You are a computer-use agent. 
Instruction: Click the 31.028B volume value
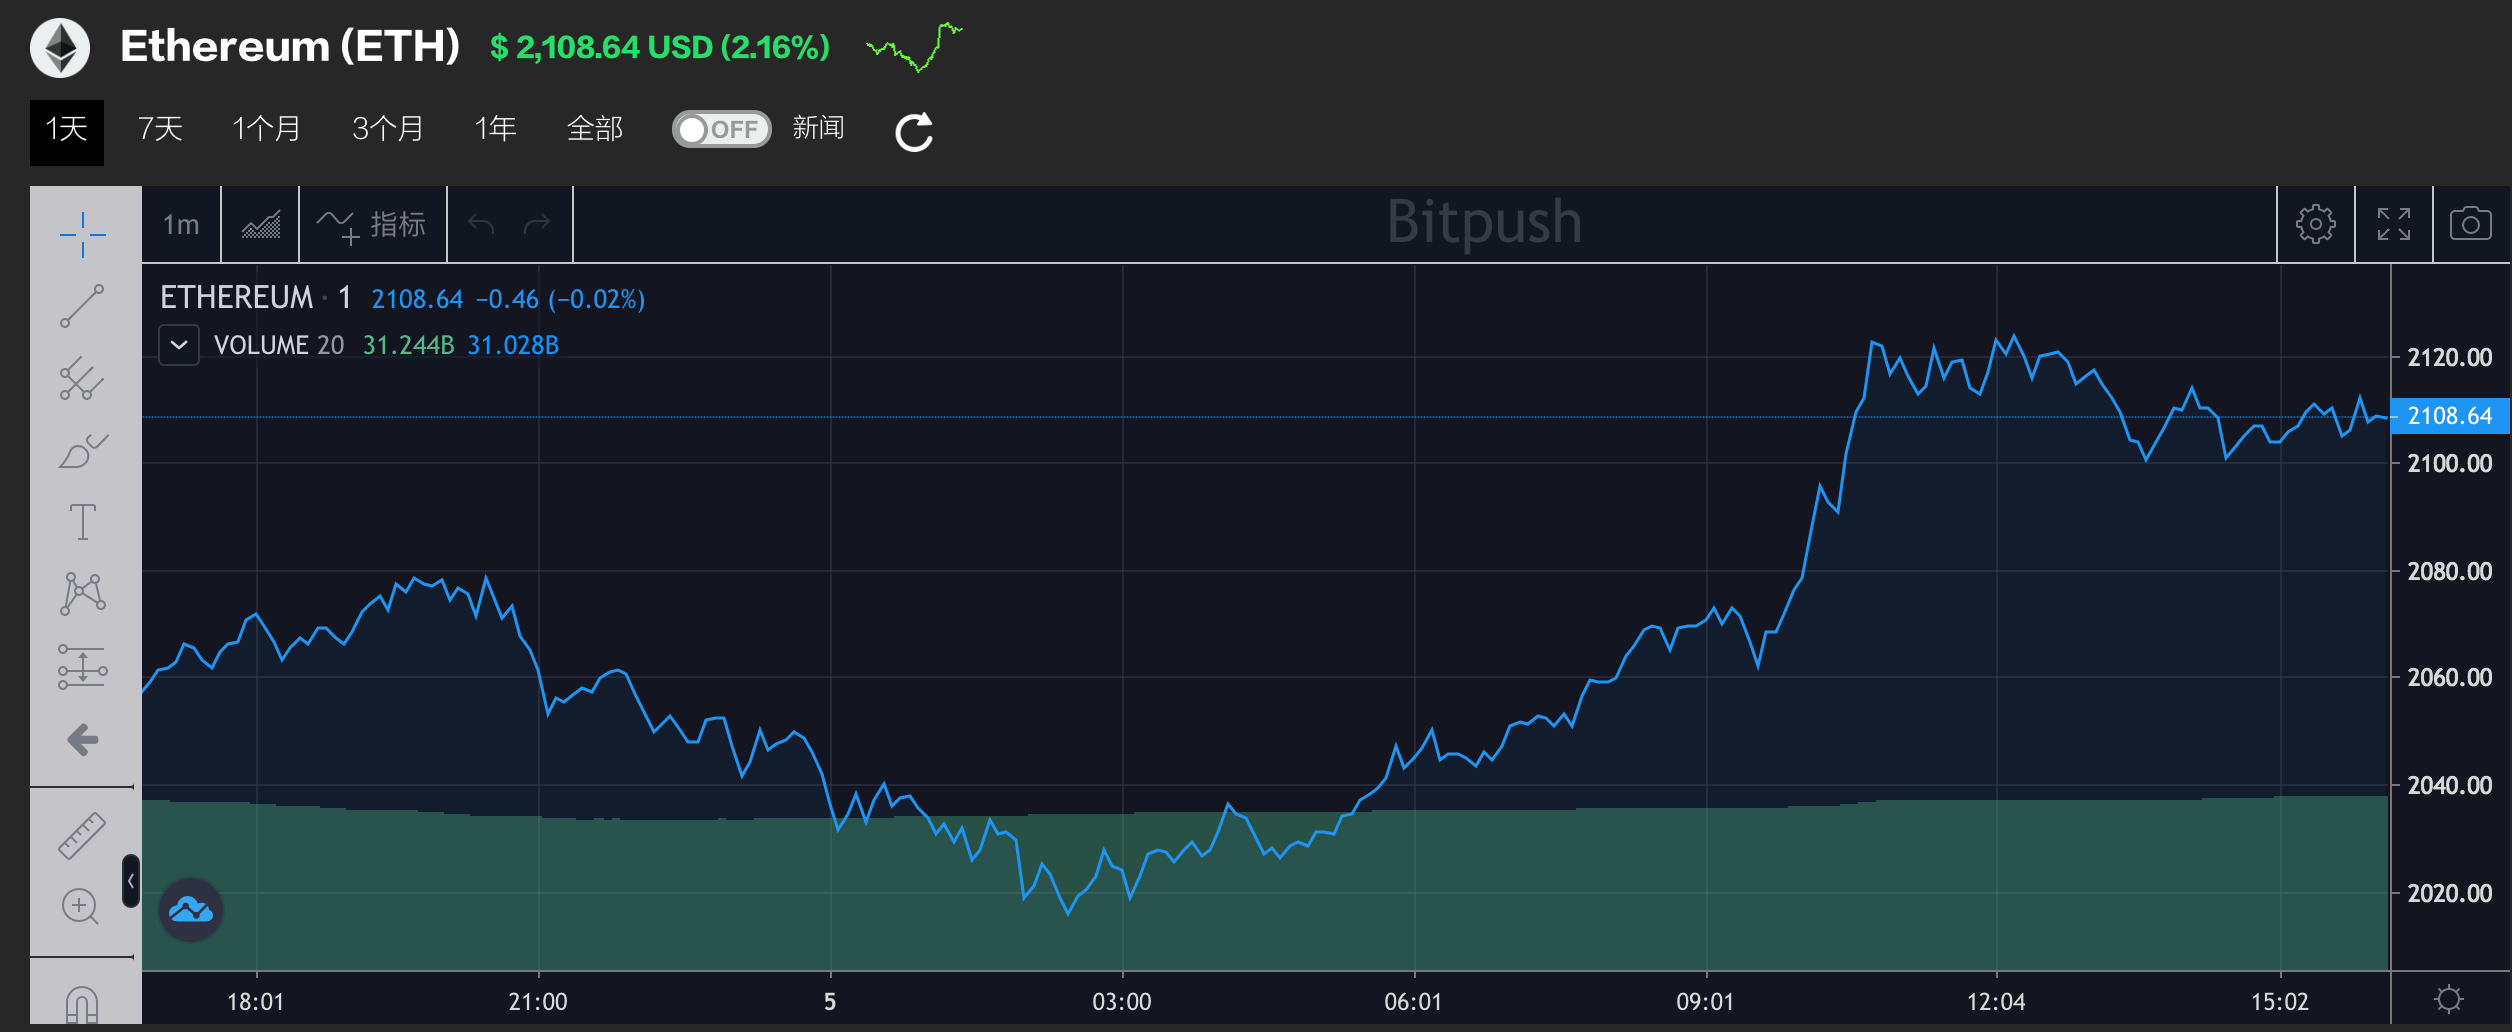tap(513, 345)
